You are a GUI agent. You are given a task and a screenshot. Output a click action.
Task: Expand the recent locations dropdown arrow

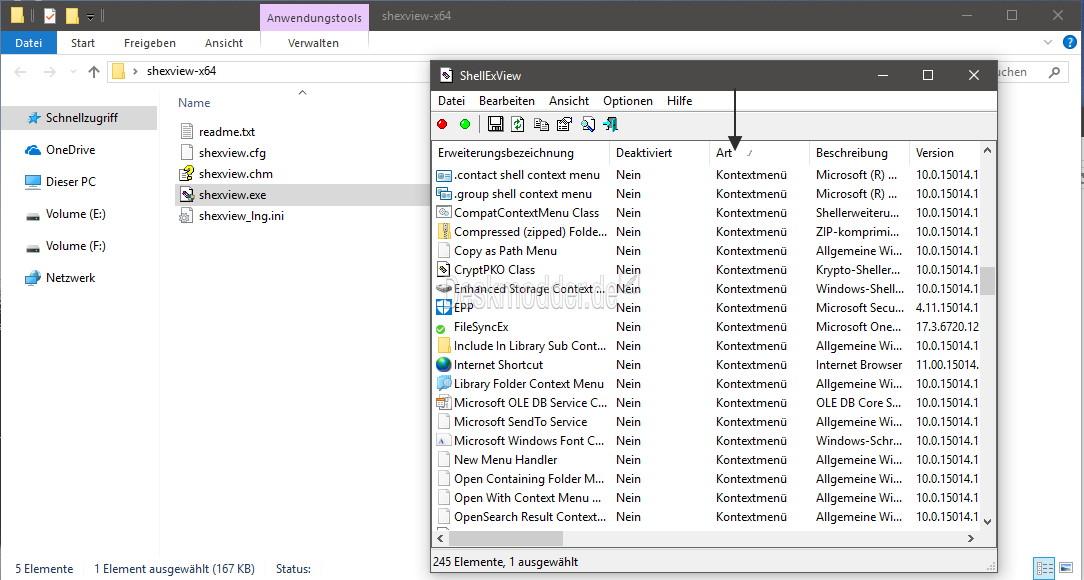73,72
